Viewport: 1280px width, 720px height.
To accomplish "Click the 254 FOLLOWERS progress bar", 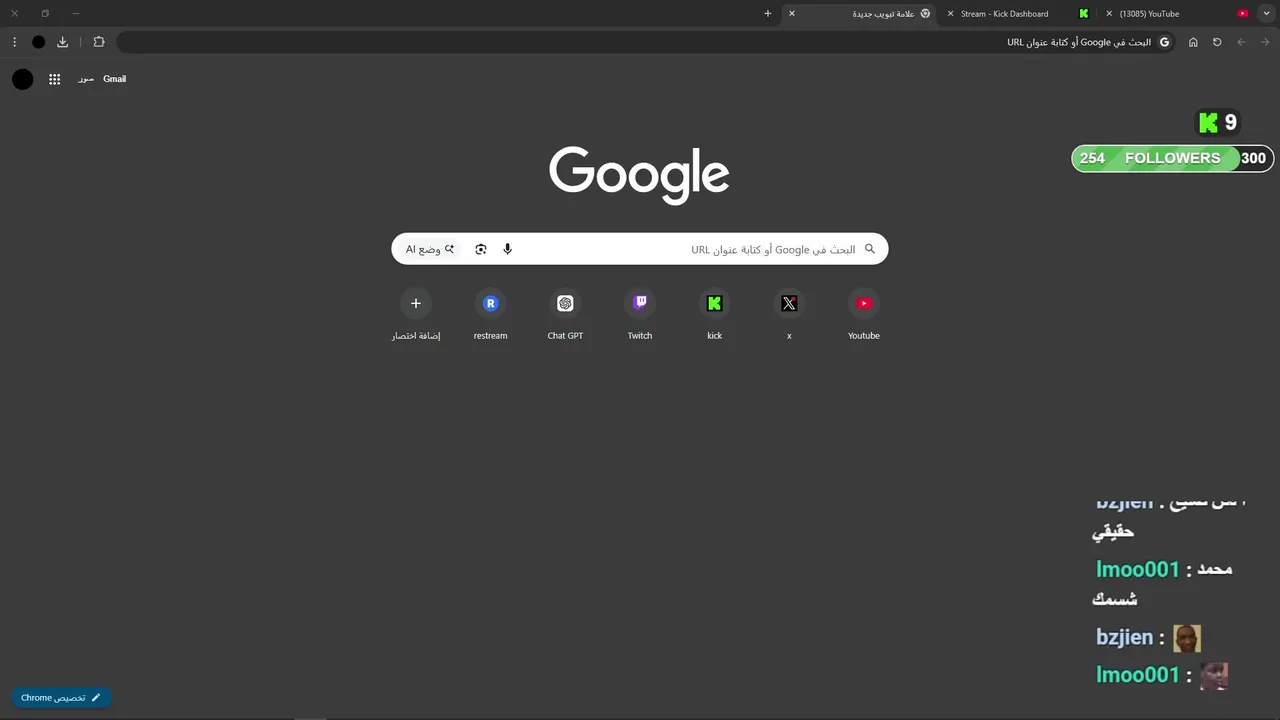I will tap(1172, 158).
